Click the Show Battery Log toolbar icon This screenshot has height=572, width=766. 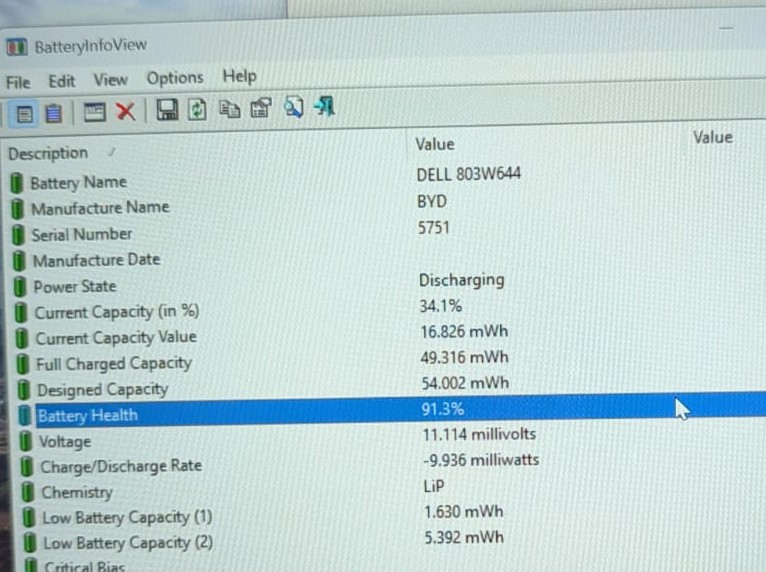[x=54, y=114]
